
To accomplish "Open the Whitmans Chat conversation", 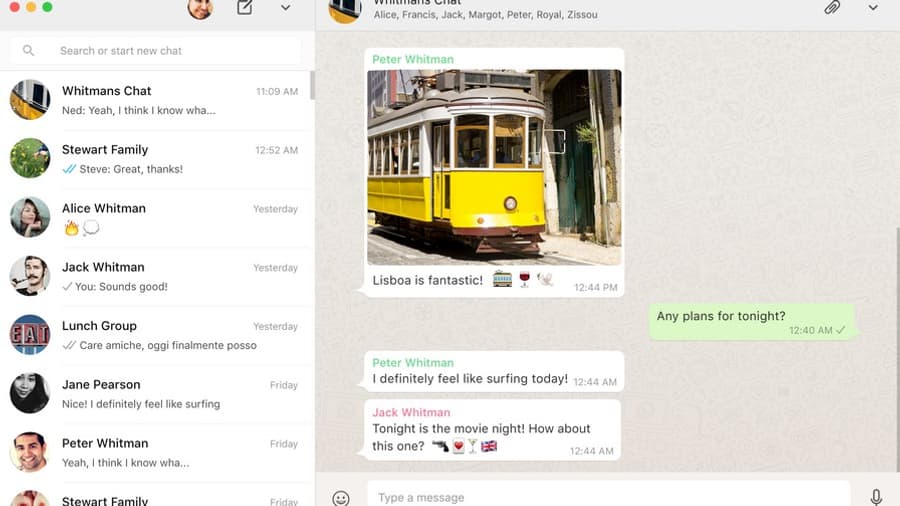I will 156,100.
